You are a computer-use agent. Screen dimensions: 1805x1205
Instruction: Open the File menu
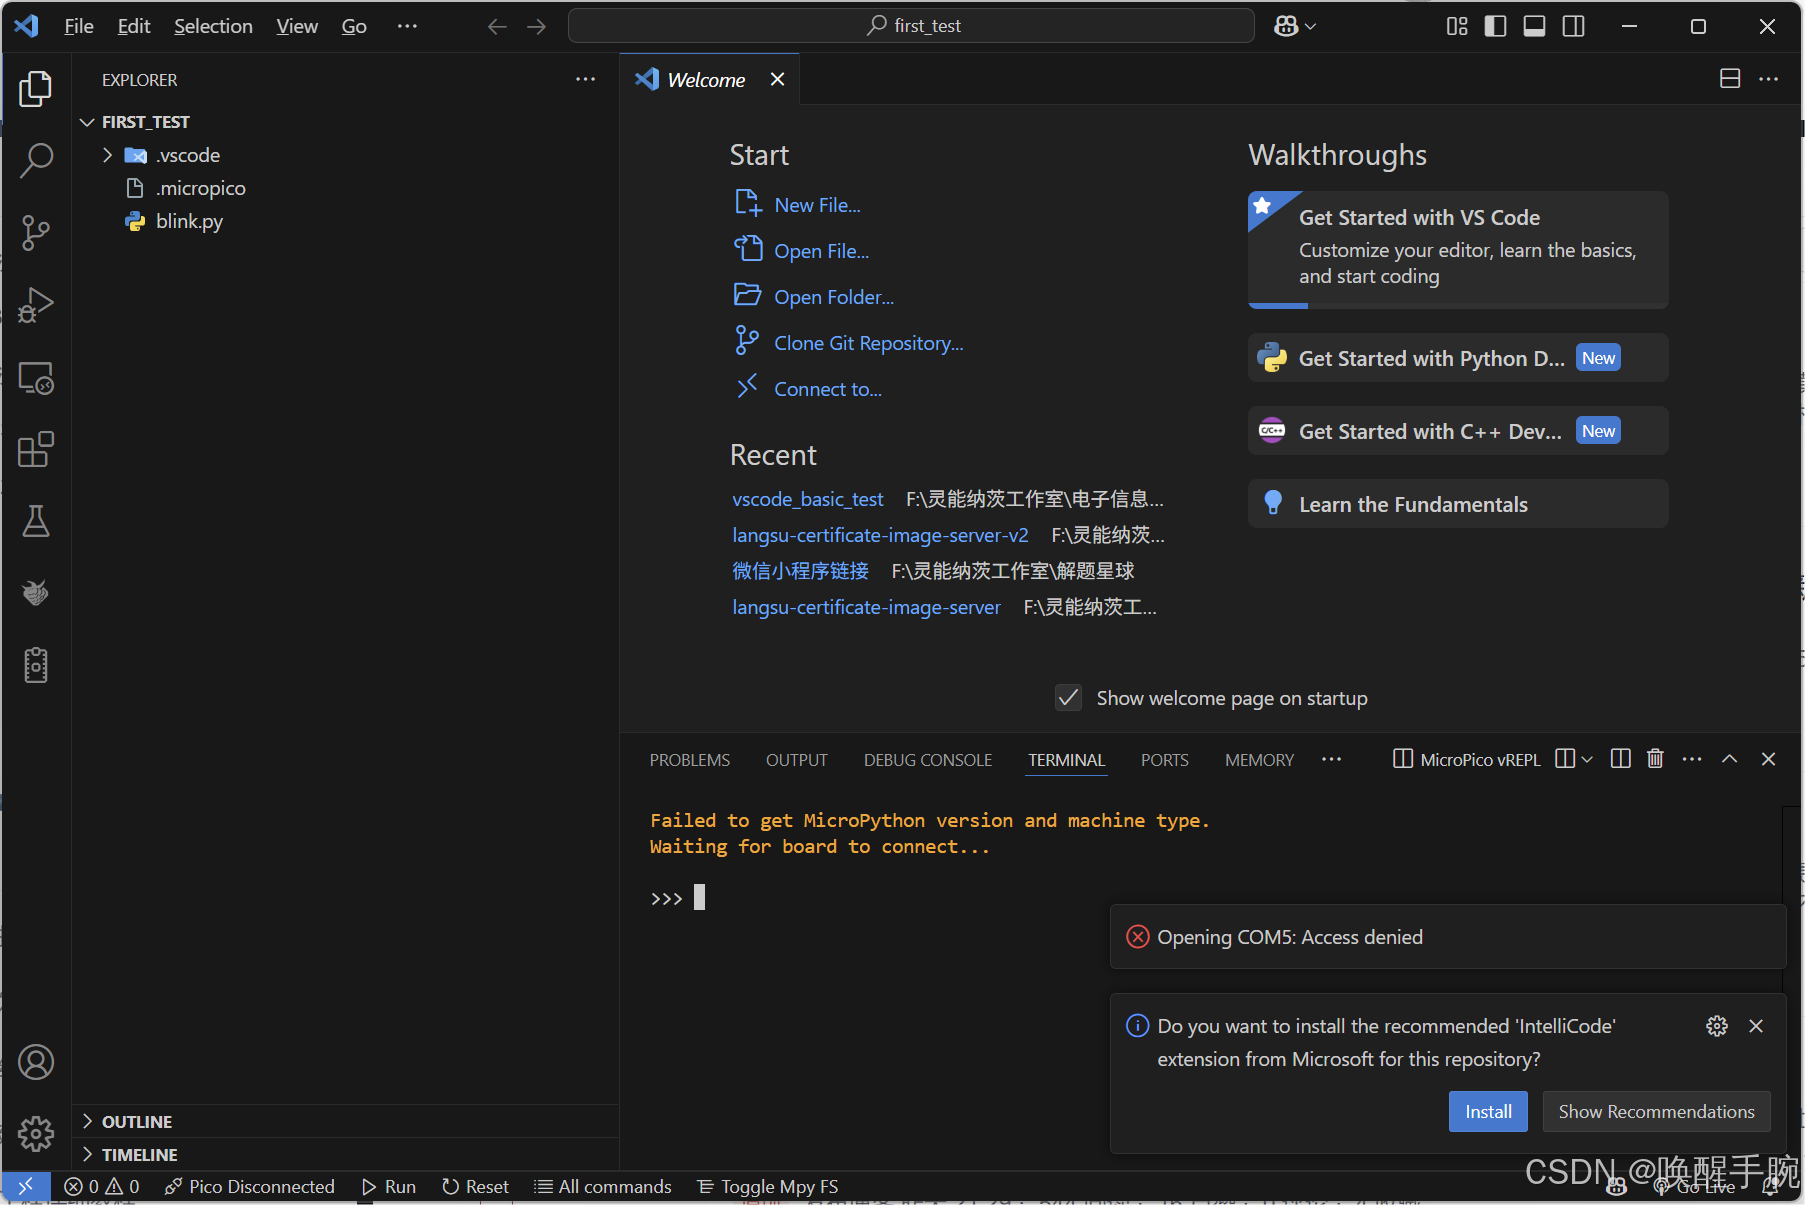[x=79, y=26]
